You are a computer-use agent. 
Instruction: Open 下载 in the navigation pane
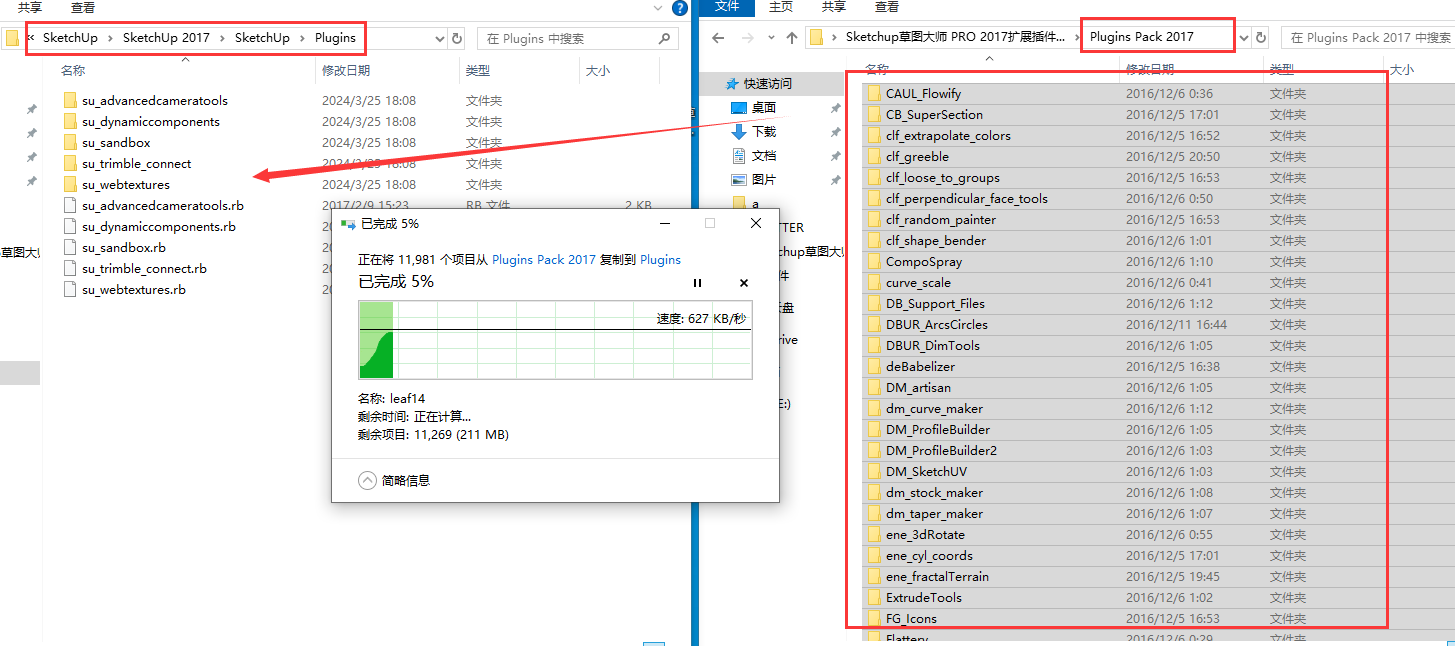(x=764, y=132)
